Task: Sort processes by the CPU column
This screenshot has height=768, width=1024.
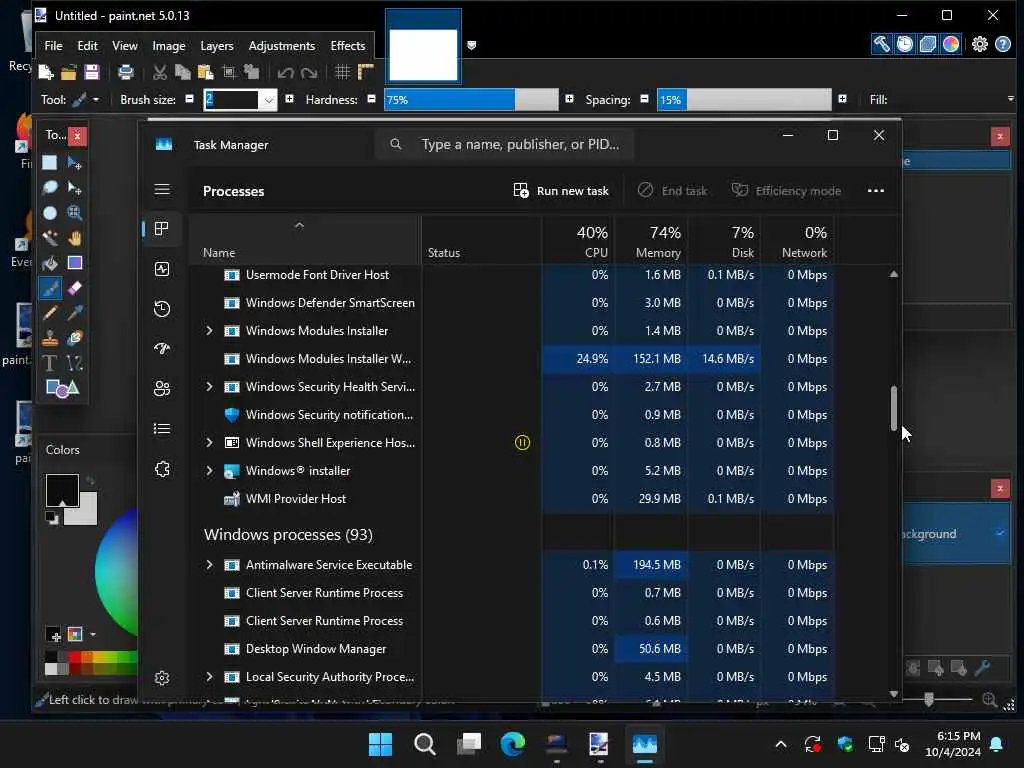Action: coord(578,241)
